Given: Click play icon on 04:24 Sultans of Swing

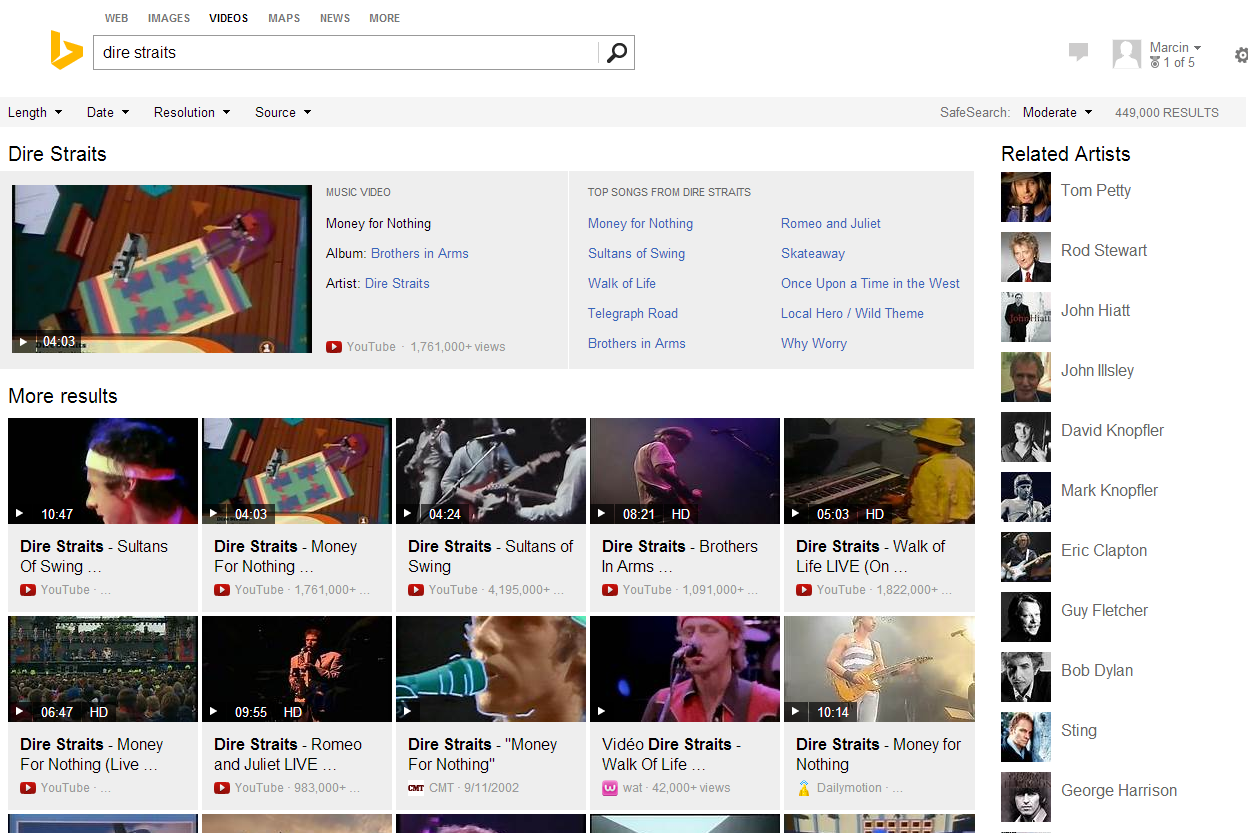Looking at the screenshot, I should [x=407, y=514].
